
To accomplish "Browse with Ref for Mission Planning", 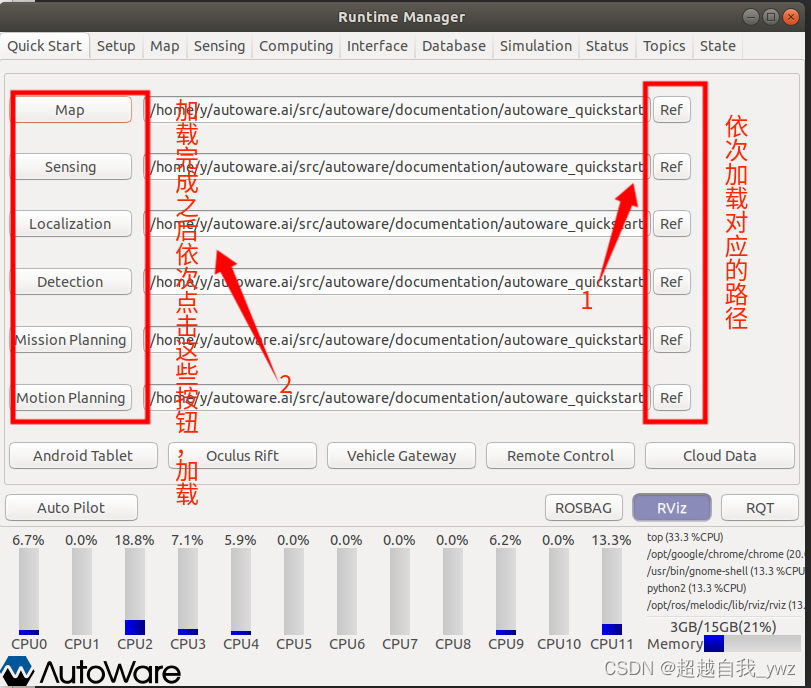I will pos(671,339).
